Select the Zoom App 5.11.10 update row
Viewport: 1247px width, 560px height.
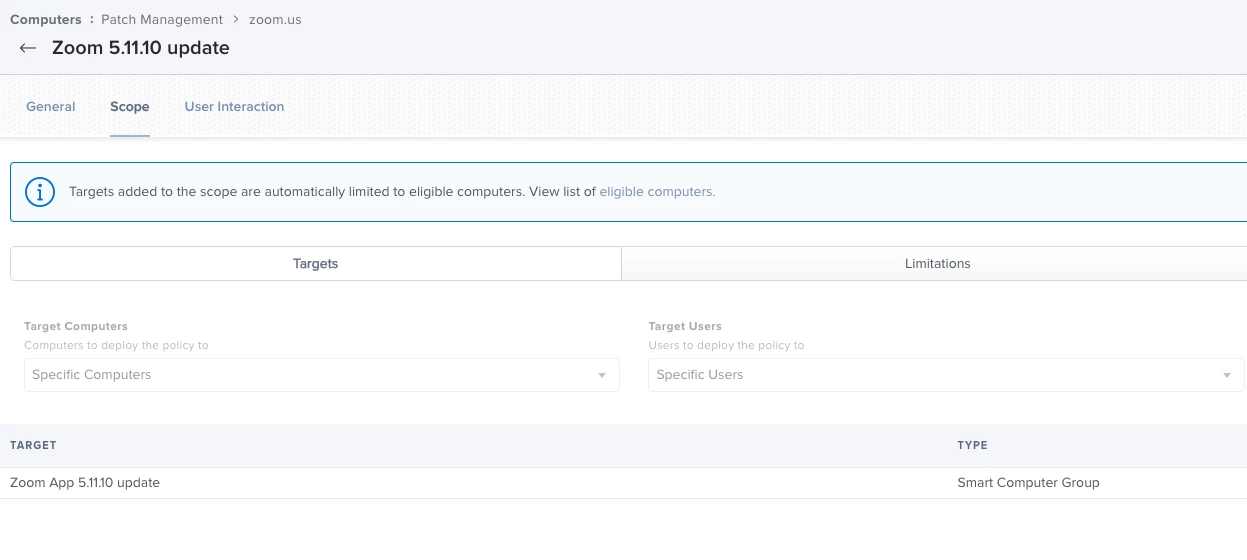[x=623, y=483]
